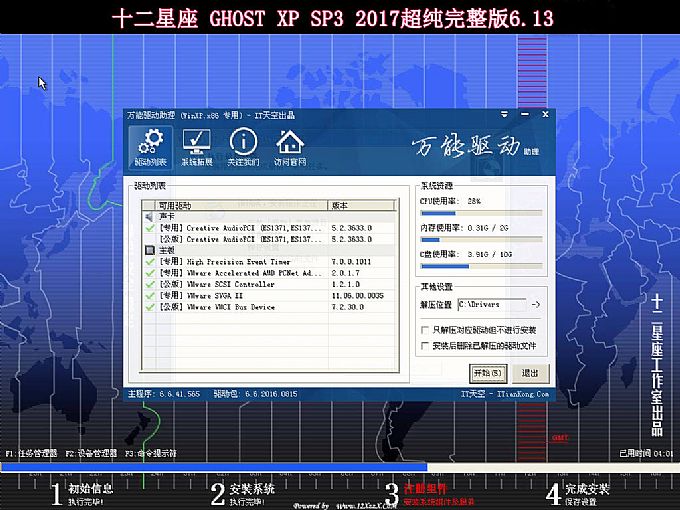Click step 3 注册组件 stage in red
This screenshot has height=510, width=680.
tap(429, 494)
